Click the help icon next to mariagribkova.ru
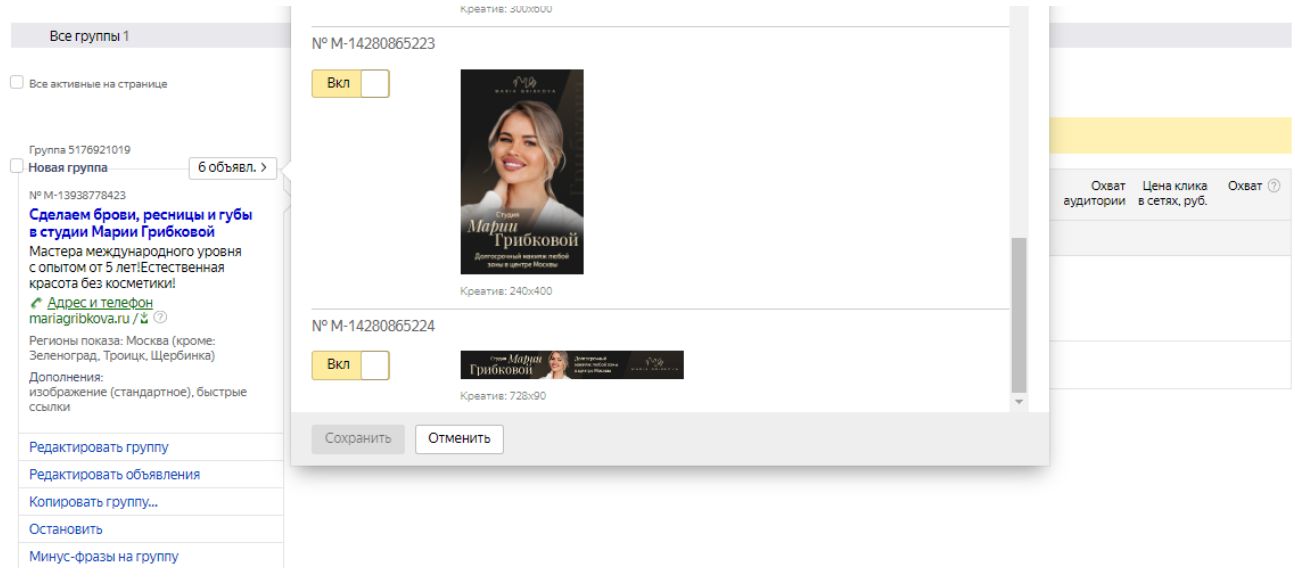This screenshot has width=1295, height=588. [160, 319]
